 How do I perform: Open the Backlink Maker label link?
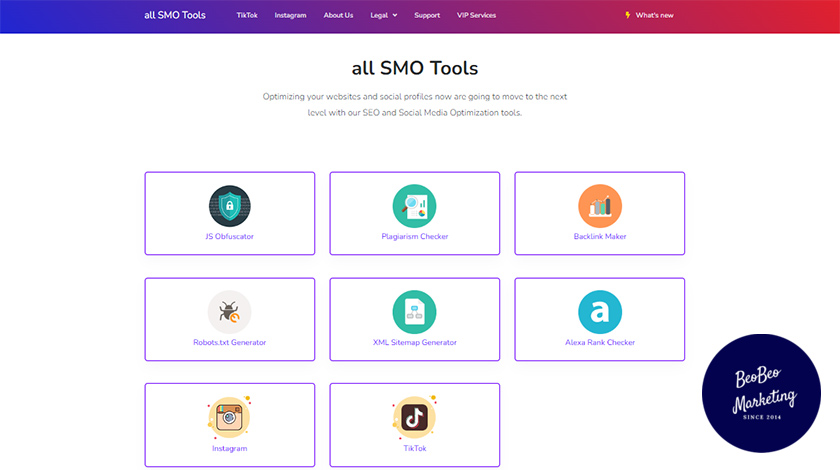(x=599, y=237)
